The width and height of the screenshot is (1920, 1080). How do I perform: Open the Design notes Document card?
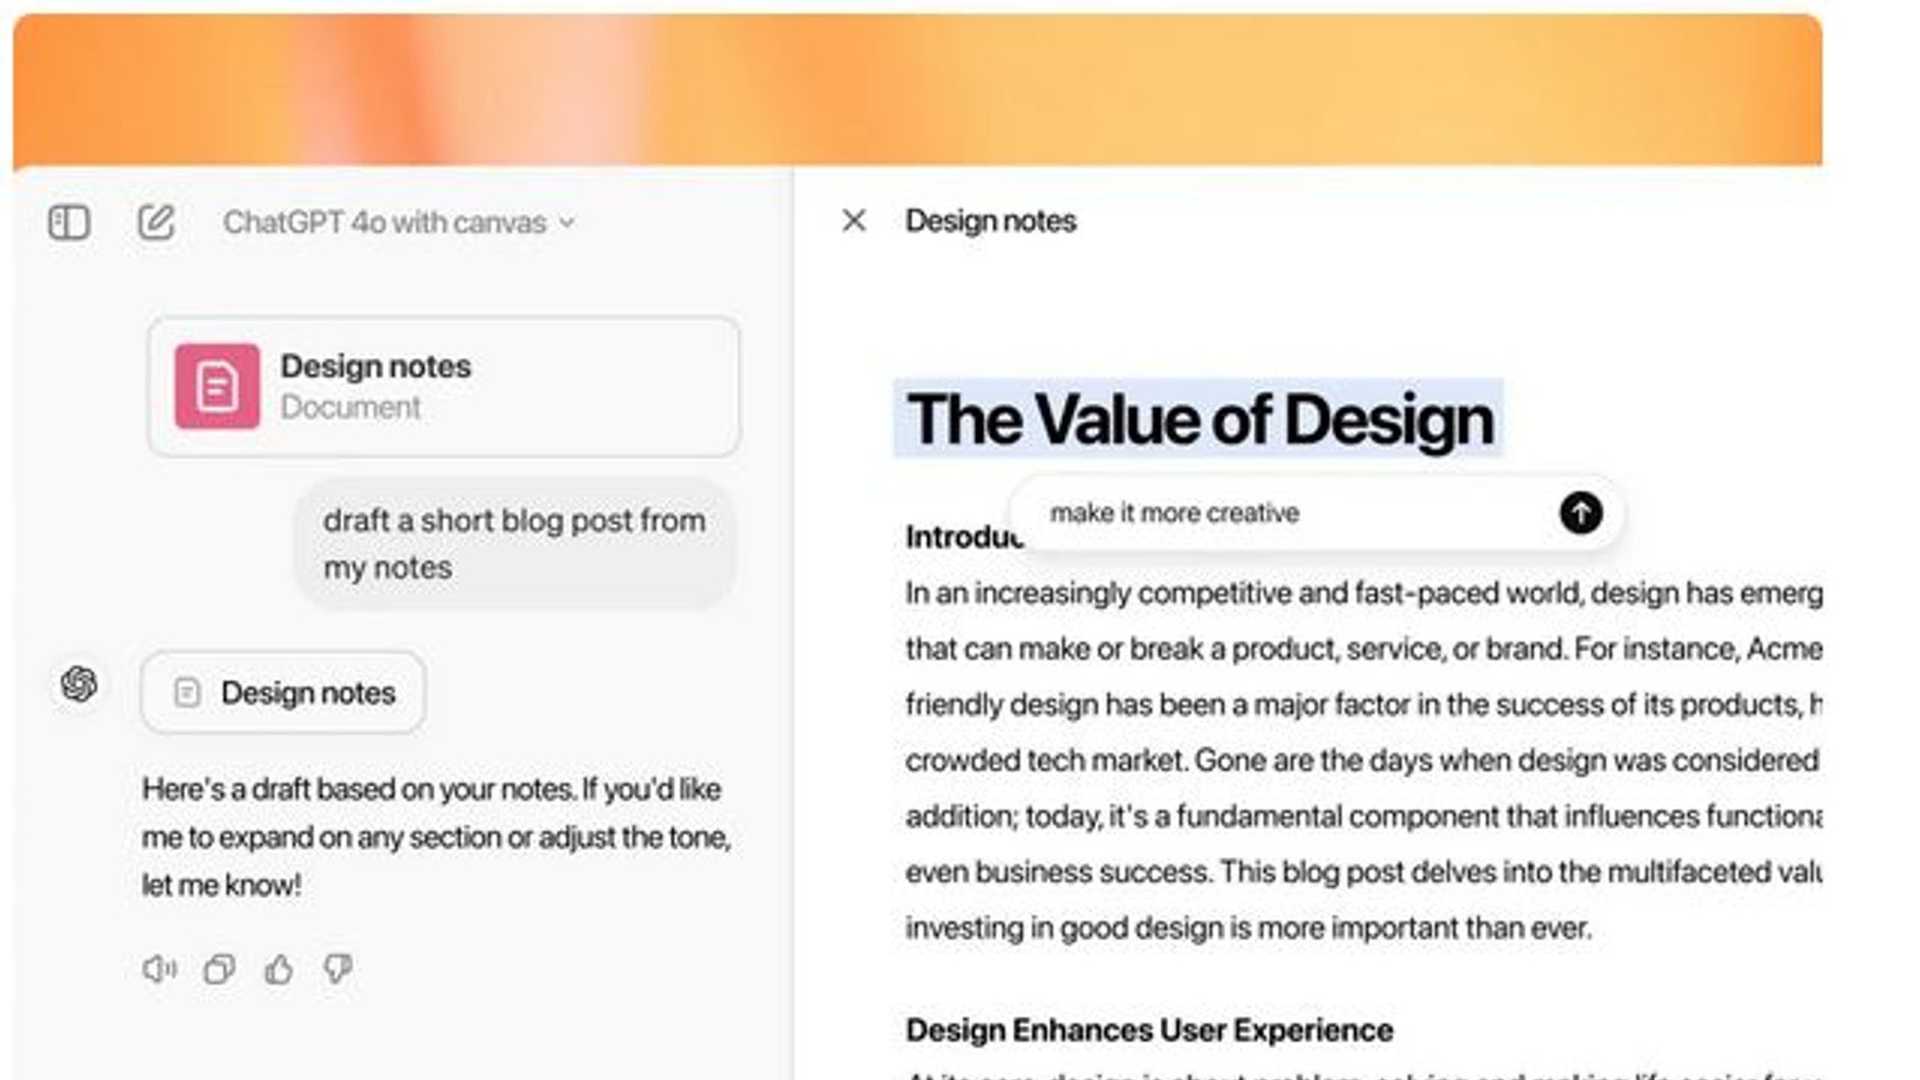pos(444,387)
